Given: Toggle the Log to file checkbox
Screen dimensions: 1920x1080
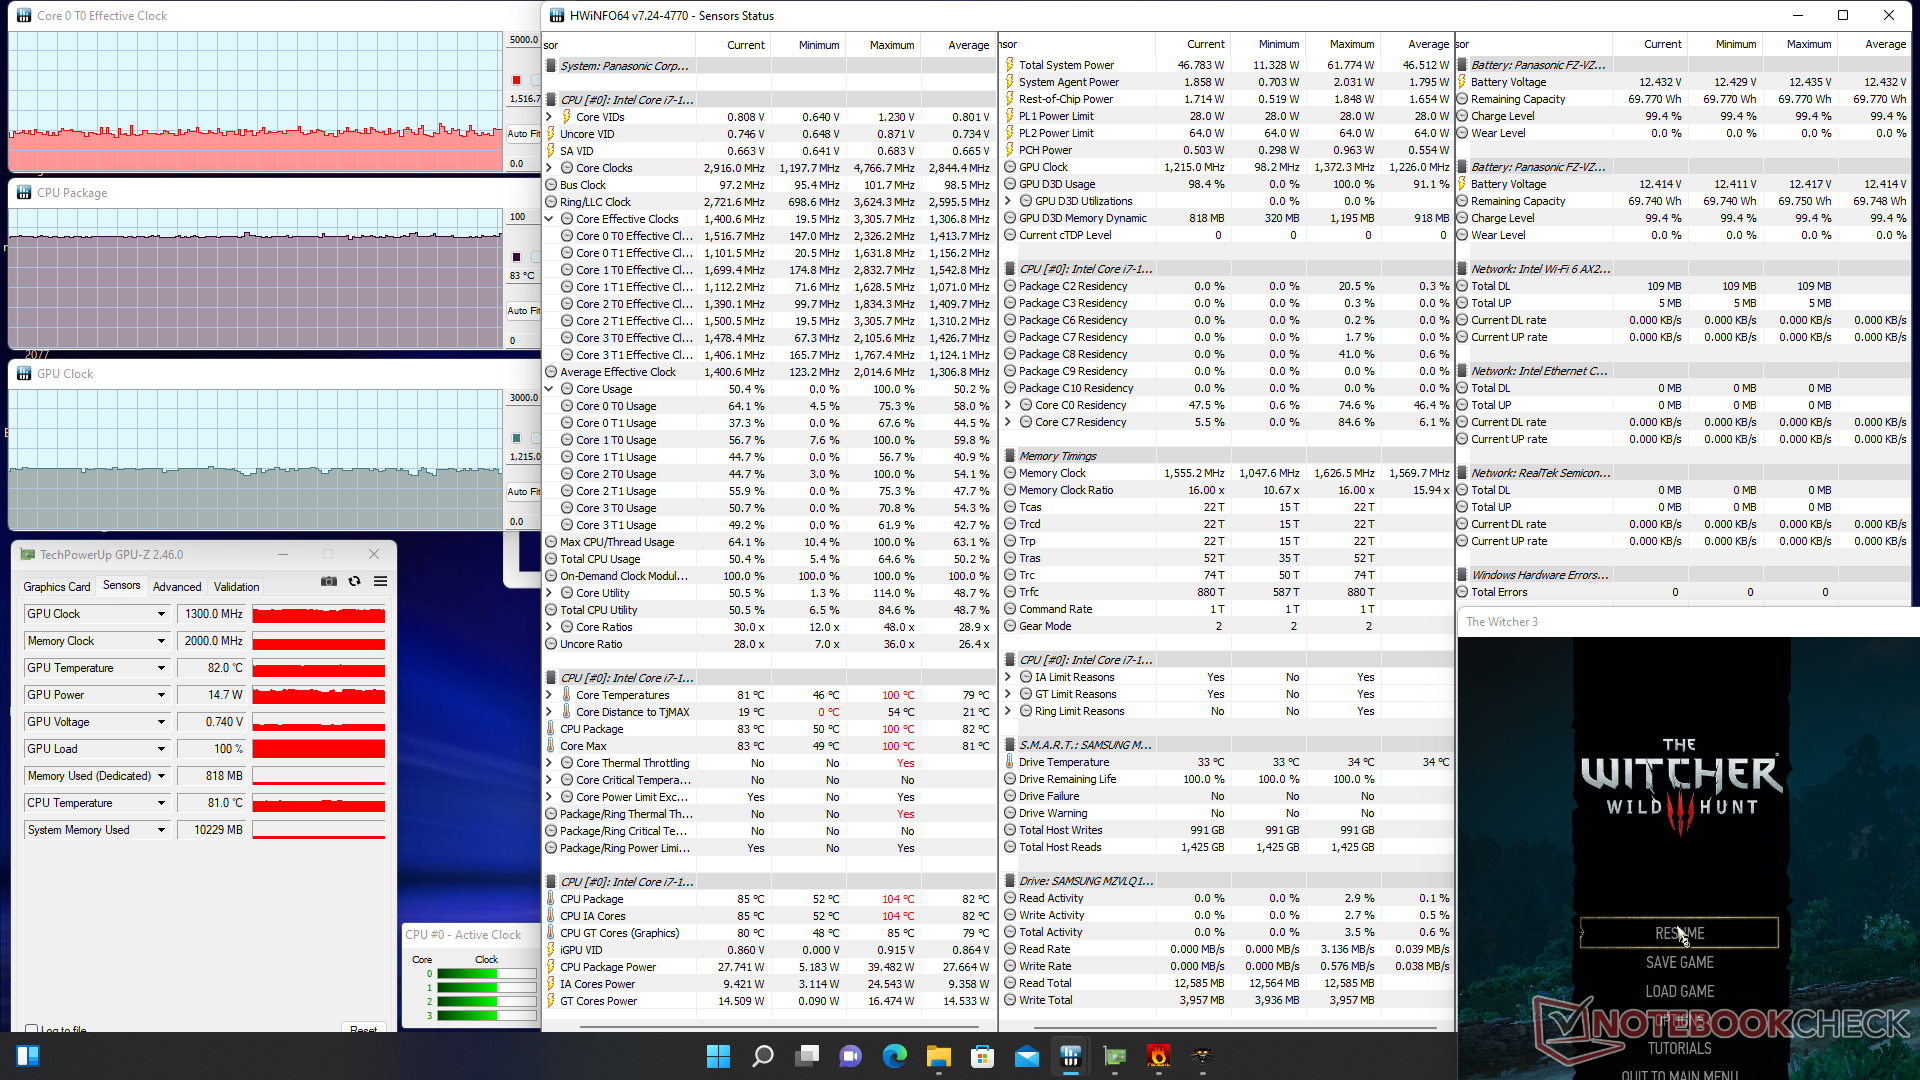Looking at the screenshot, I should (x=32, y=1029).
